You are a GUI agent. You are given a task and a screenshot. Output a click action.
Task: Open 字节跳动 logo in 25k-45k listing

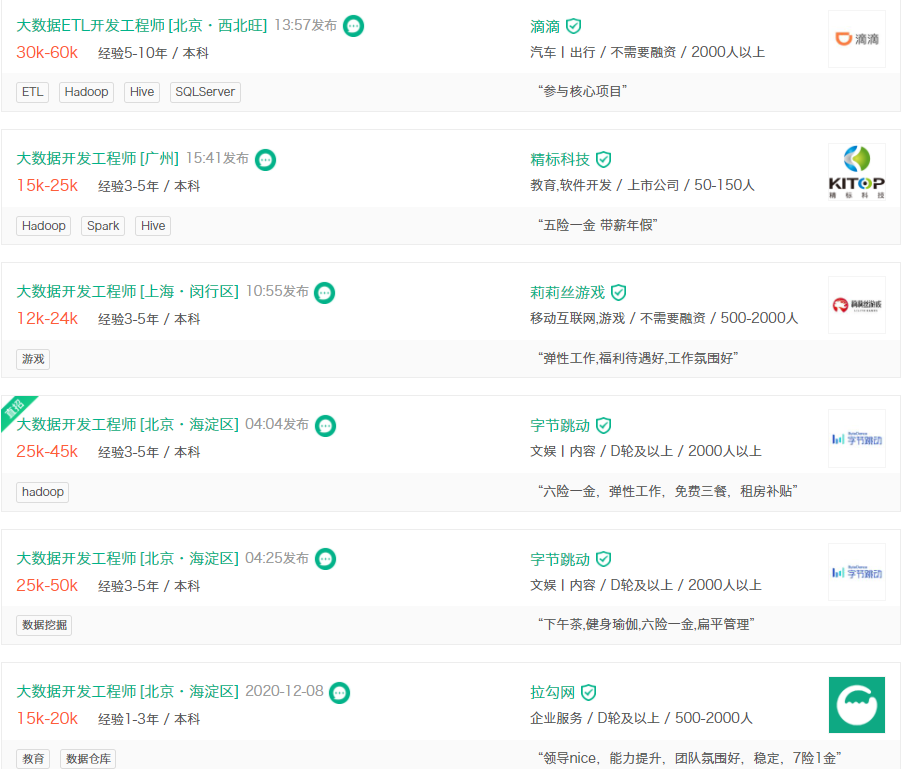(x=857, y=439)
